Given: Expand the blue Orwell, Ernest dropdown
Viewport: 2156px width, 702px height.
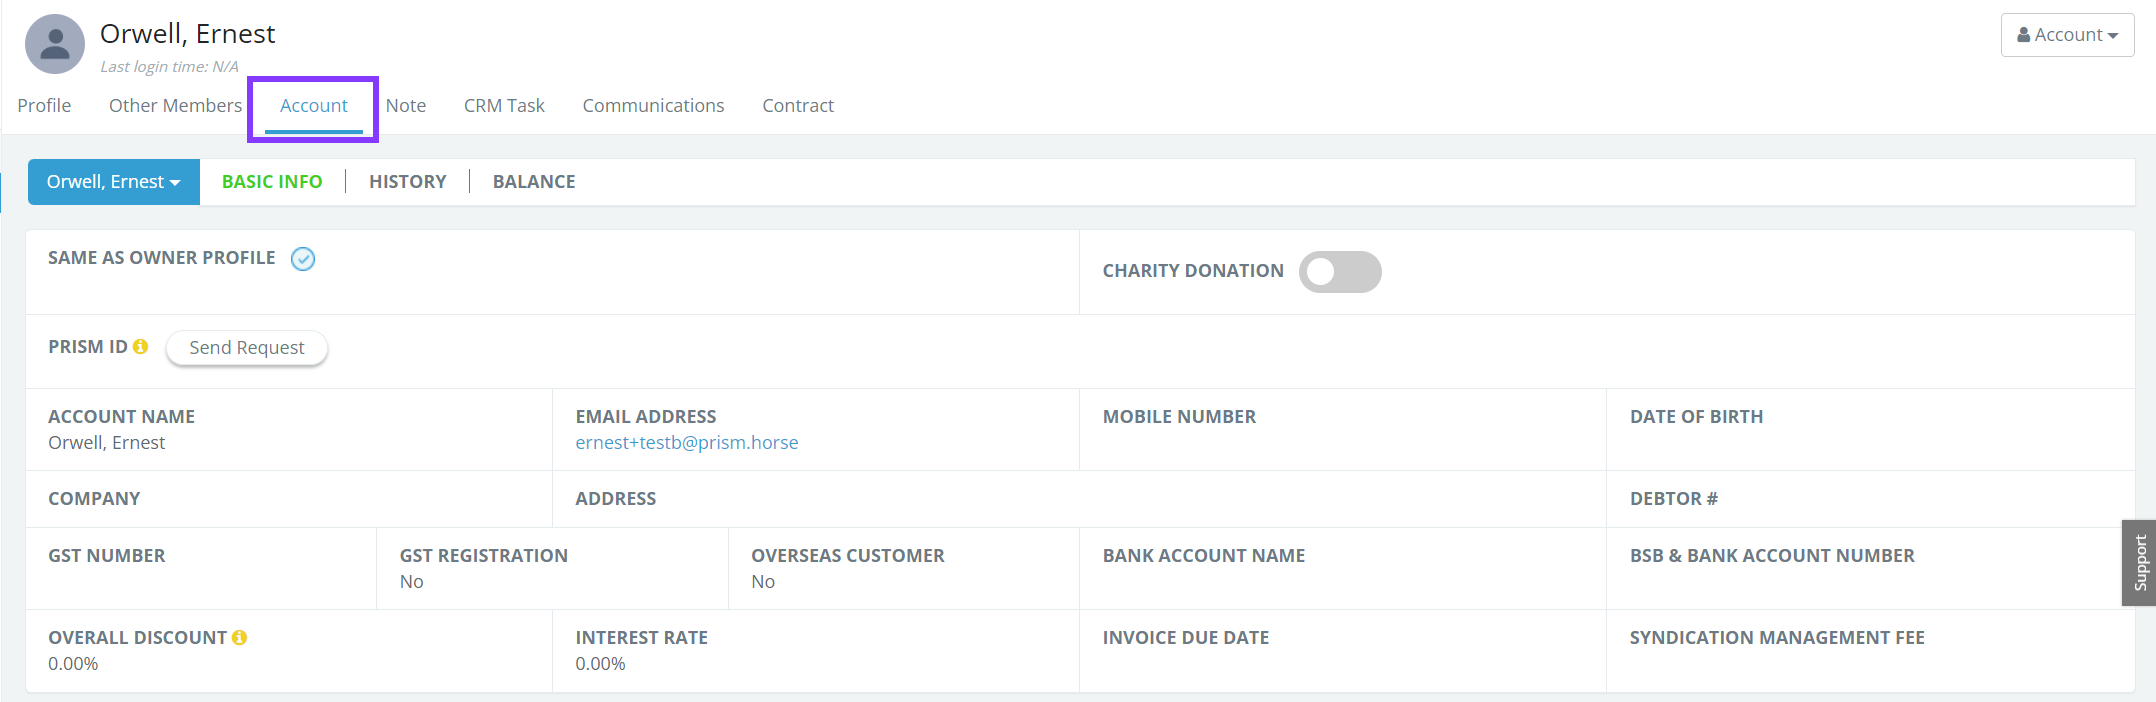Looking at the screenshot, I should point(114,182).
